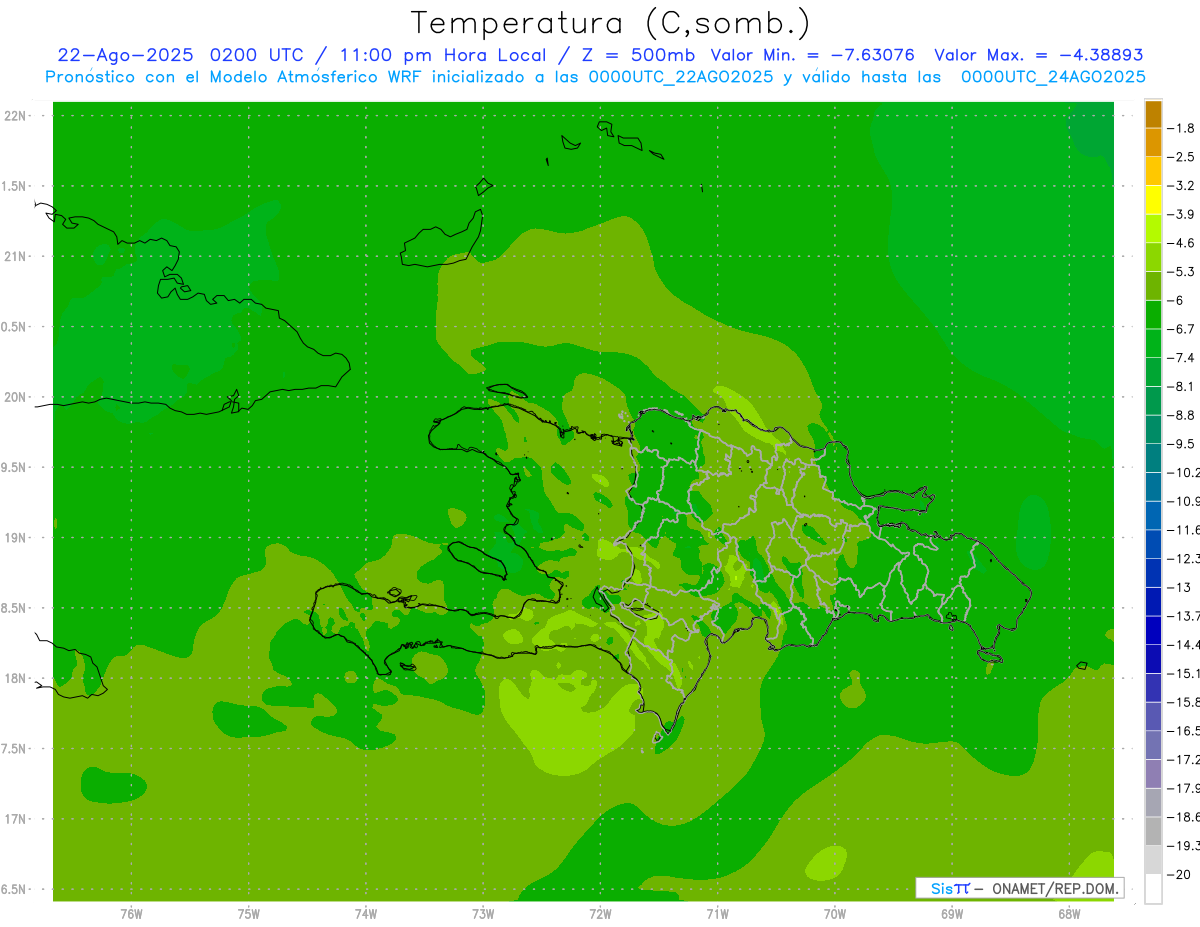1200x927 pixels.
Task: Click the 22N latitude label
Action: pos(15,116)
